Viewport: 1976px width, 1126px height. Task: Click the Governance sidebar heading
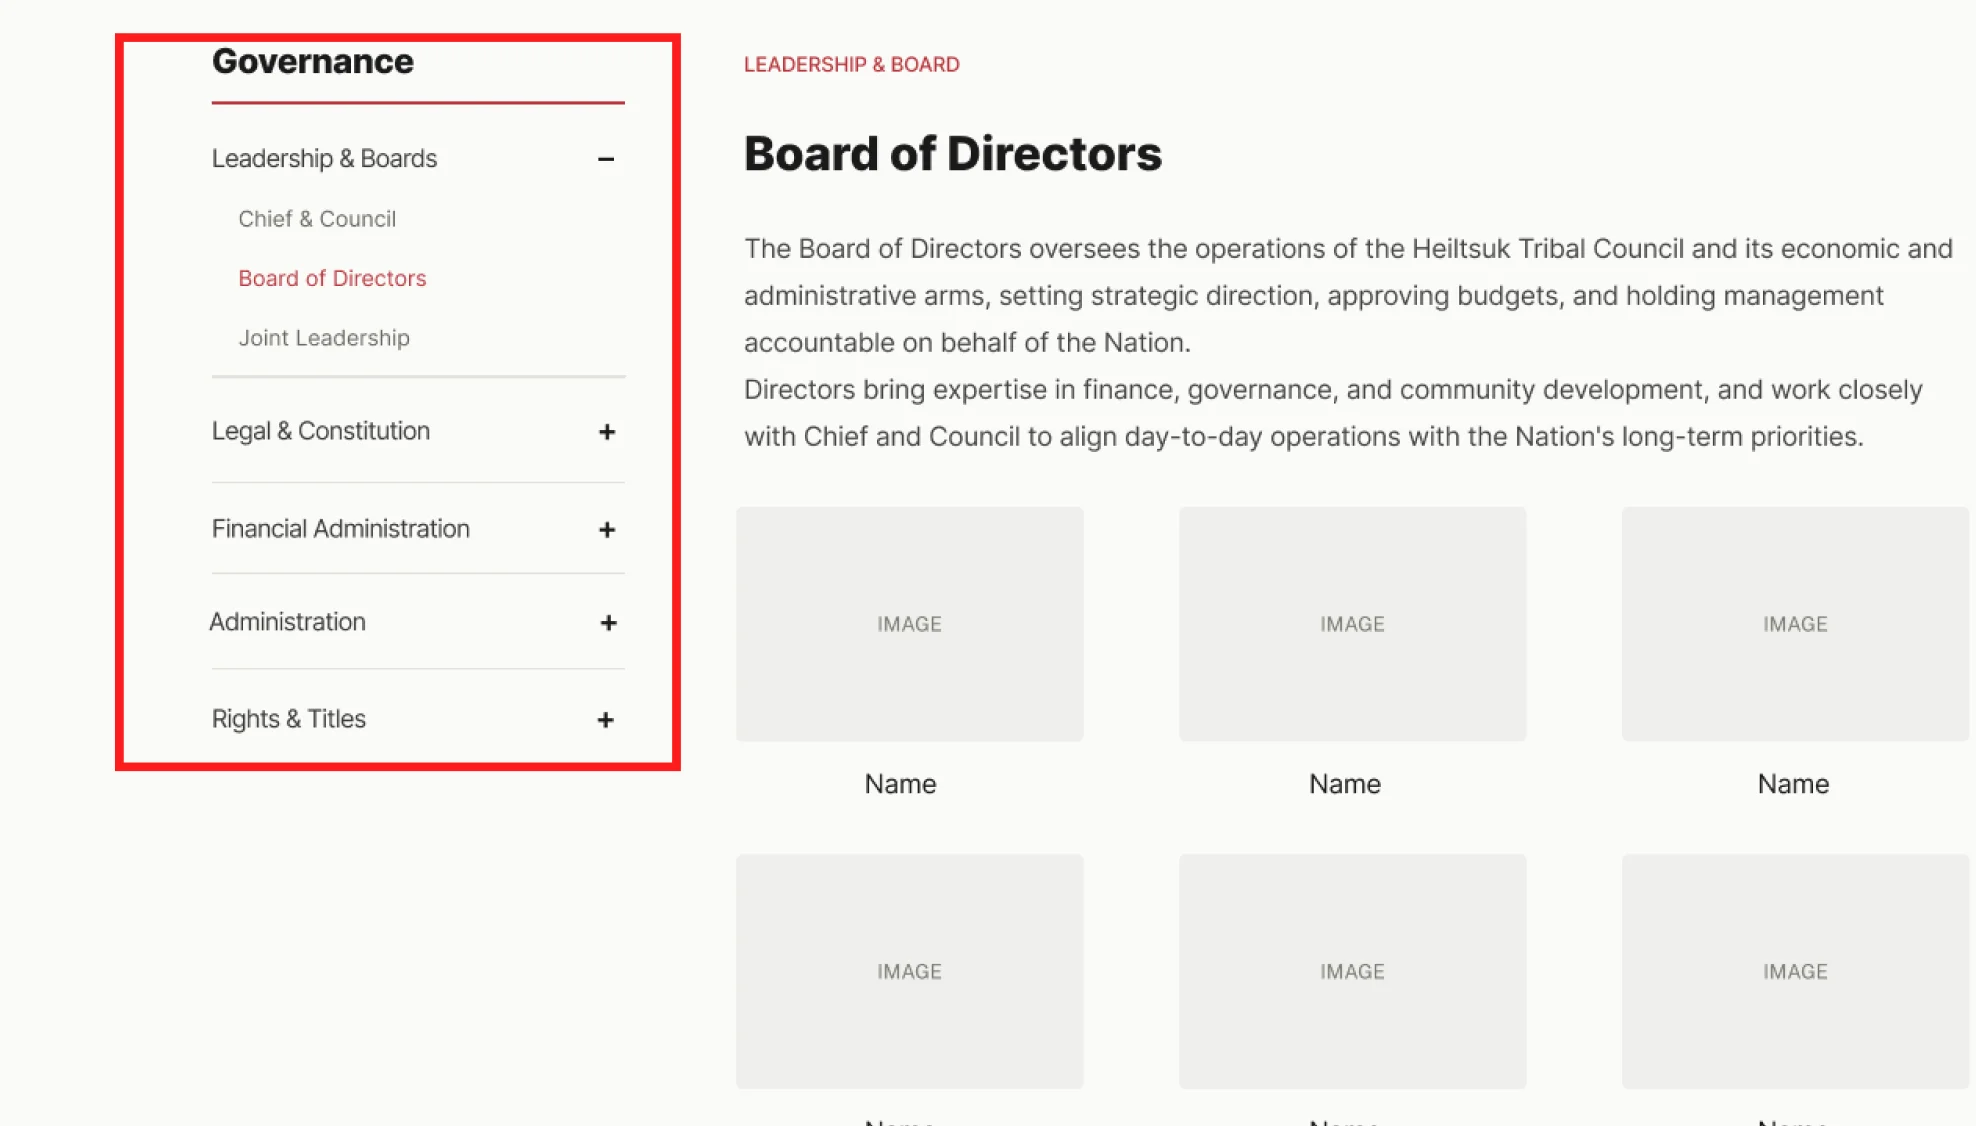pos(312,62)
